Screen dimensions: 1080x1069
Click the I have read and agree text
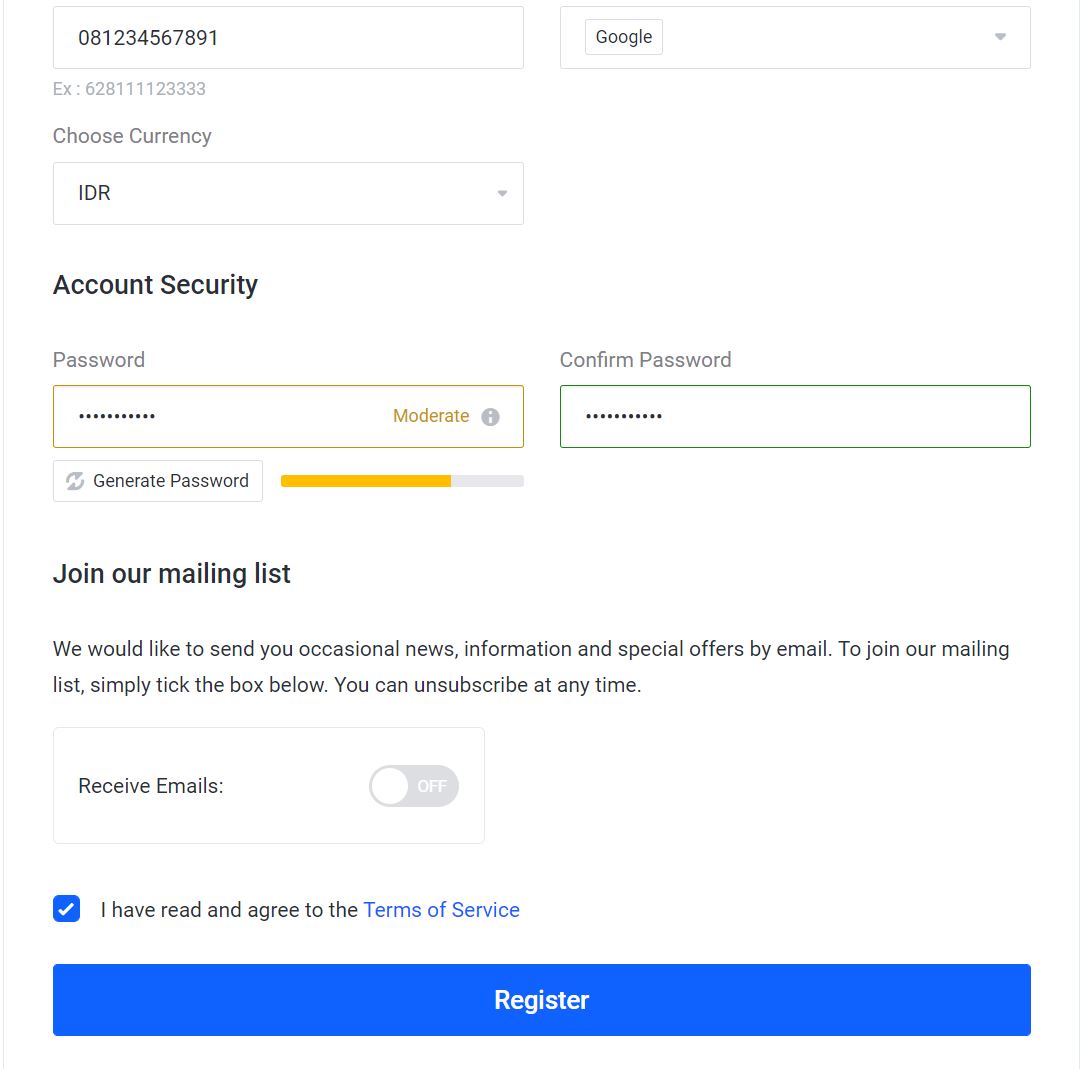[x=228, y=910]
